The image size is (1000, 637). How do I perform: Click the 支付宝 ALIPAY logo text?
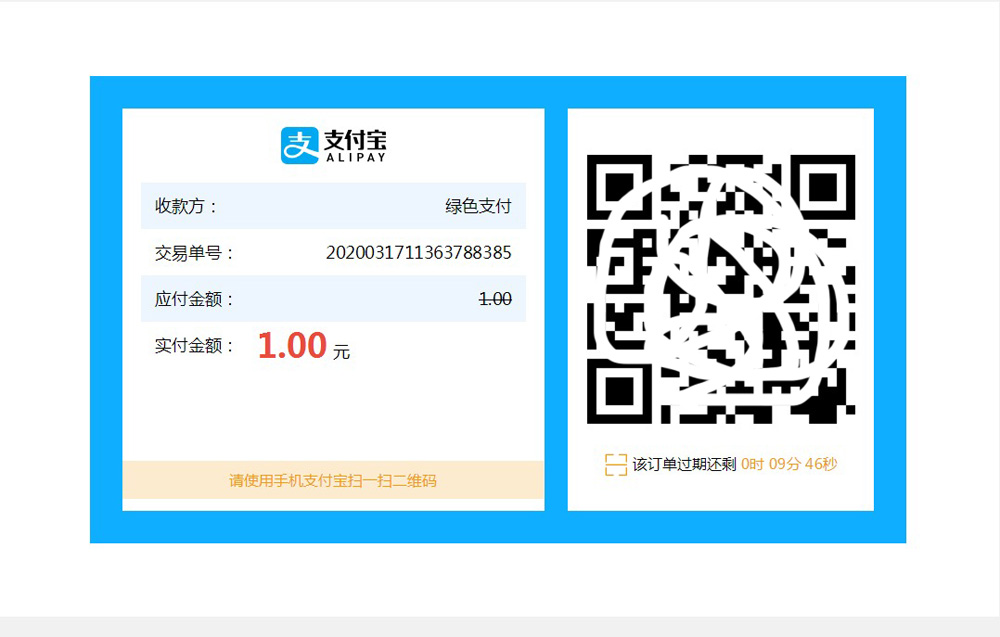coord(355,146)
